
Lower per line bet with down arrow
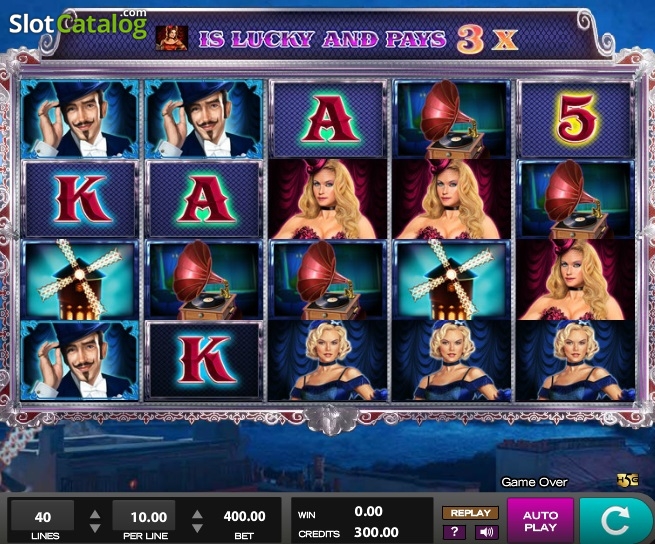[197, 528]
